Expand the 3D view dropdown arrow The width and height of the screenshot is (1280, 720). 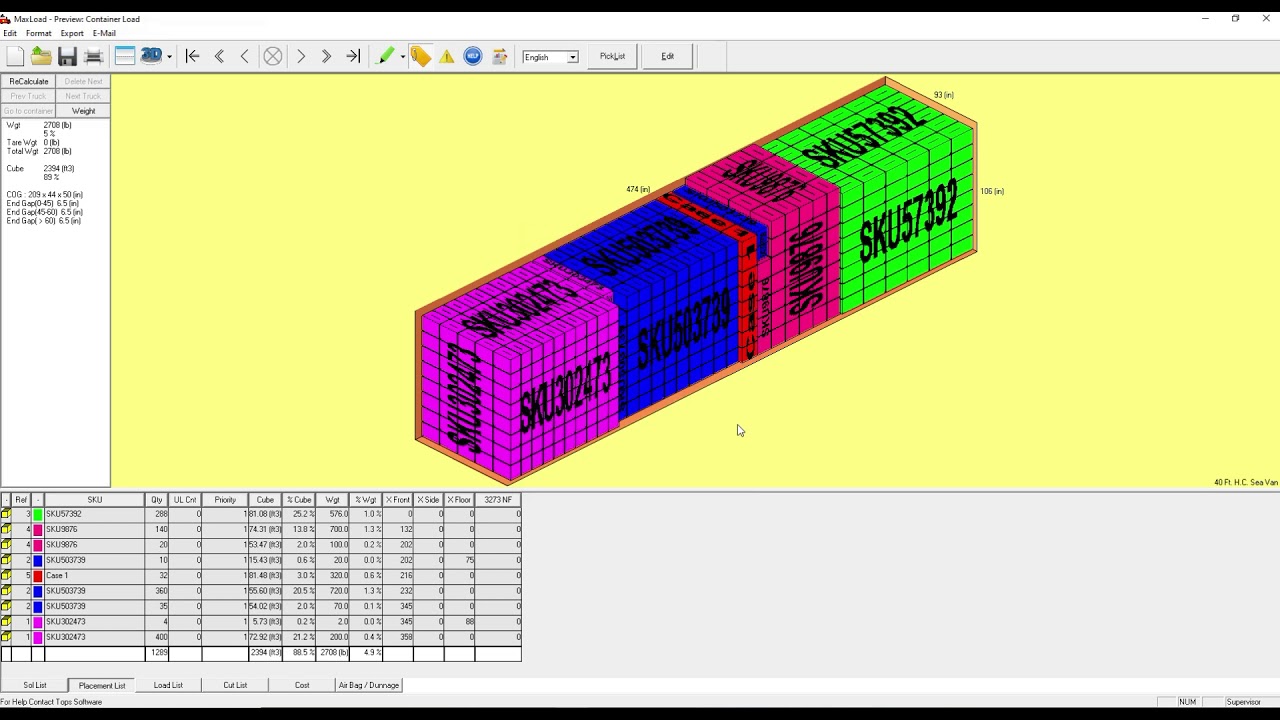tap(169, 56)
